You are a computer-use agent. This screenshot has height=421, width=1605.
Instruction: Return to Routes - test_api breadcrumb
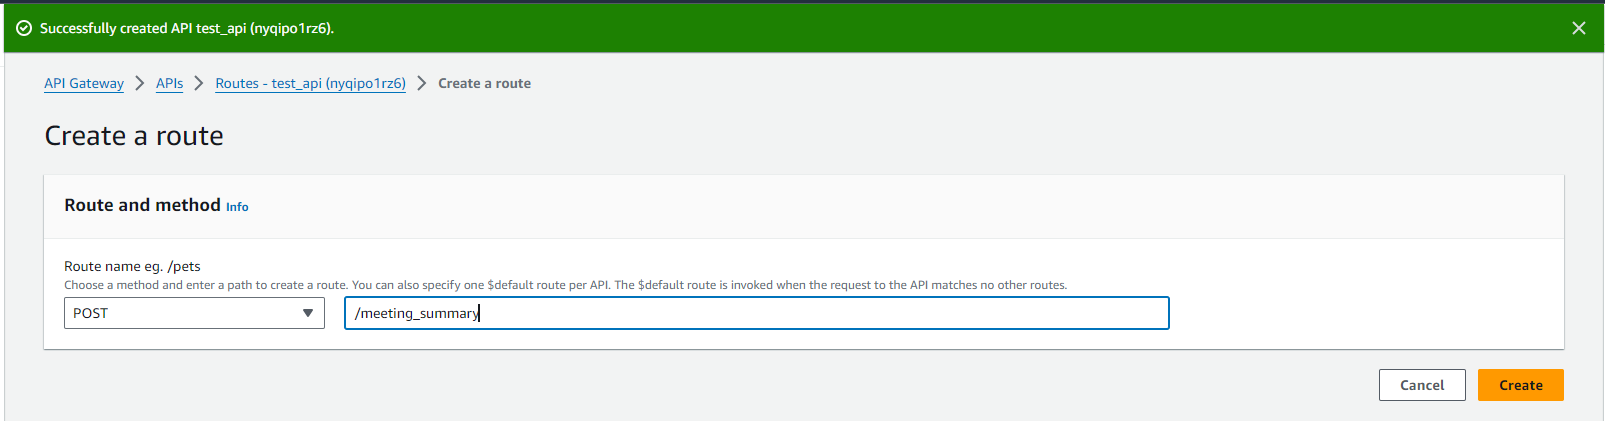(x=310, y=83)
